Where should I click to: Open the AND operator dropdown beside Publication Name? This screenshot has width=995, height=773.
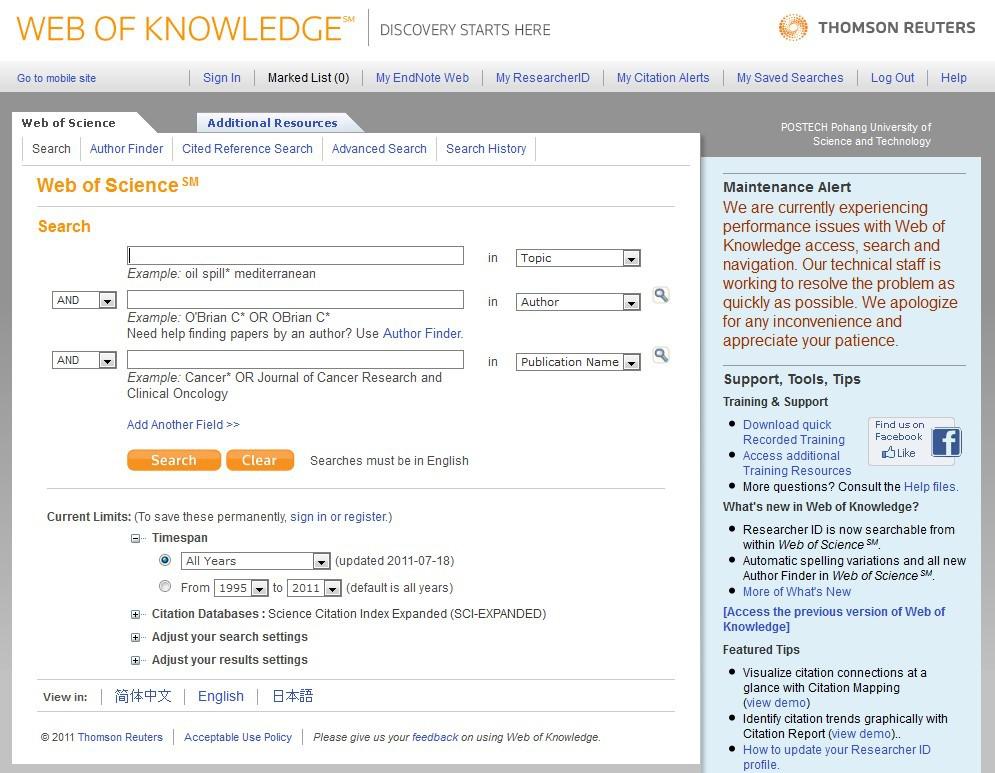coord(84,360)
